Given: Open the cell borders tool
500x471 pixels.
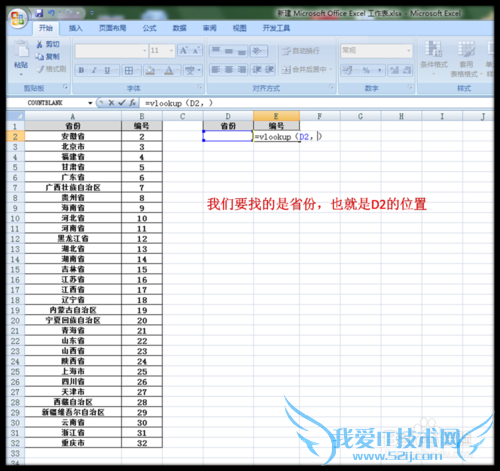Looking at the screenshot, I should click(x=129, y=70).
